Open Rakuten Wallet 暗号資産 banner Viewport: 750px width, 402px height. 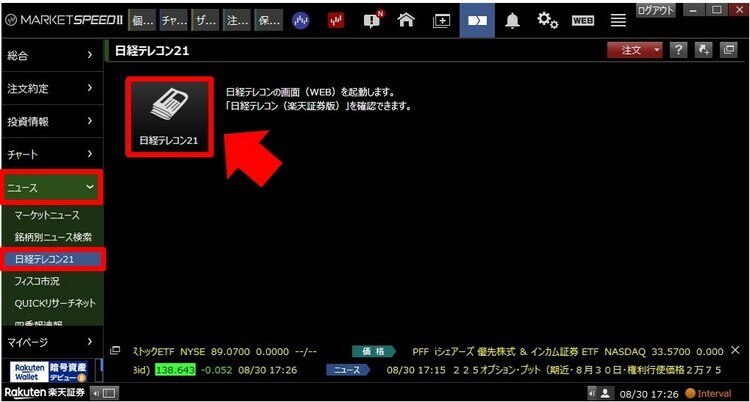coord(49,372)
